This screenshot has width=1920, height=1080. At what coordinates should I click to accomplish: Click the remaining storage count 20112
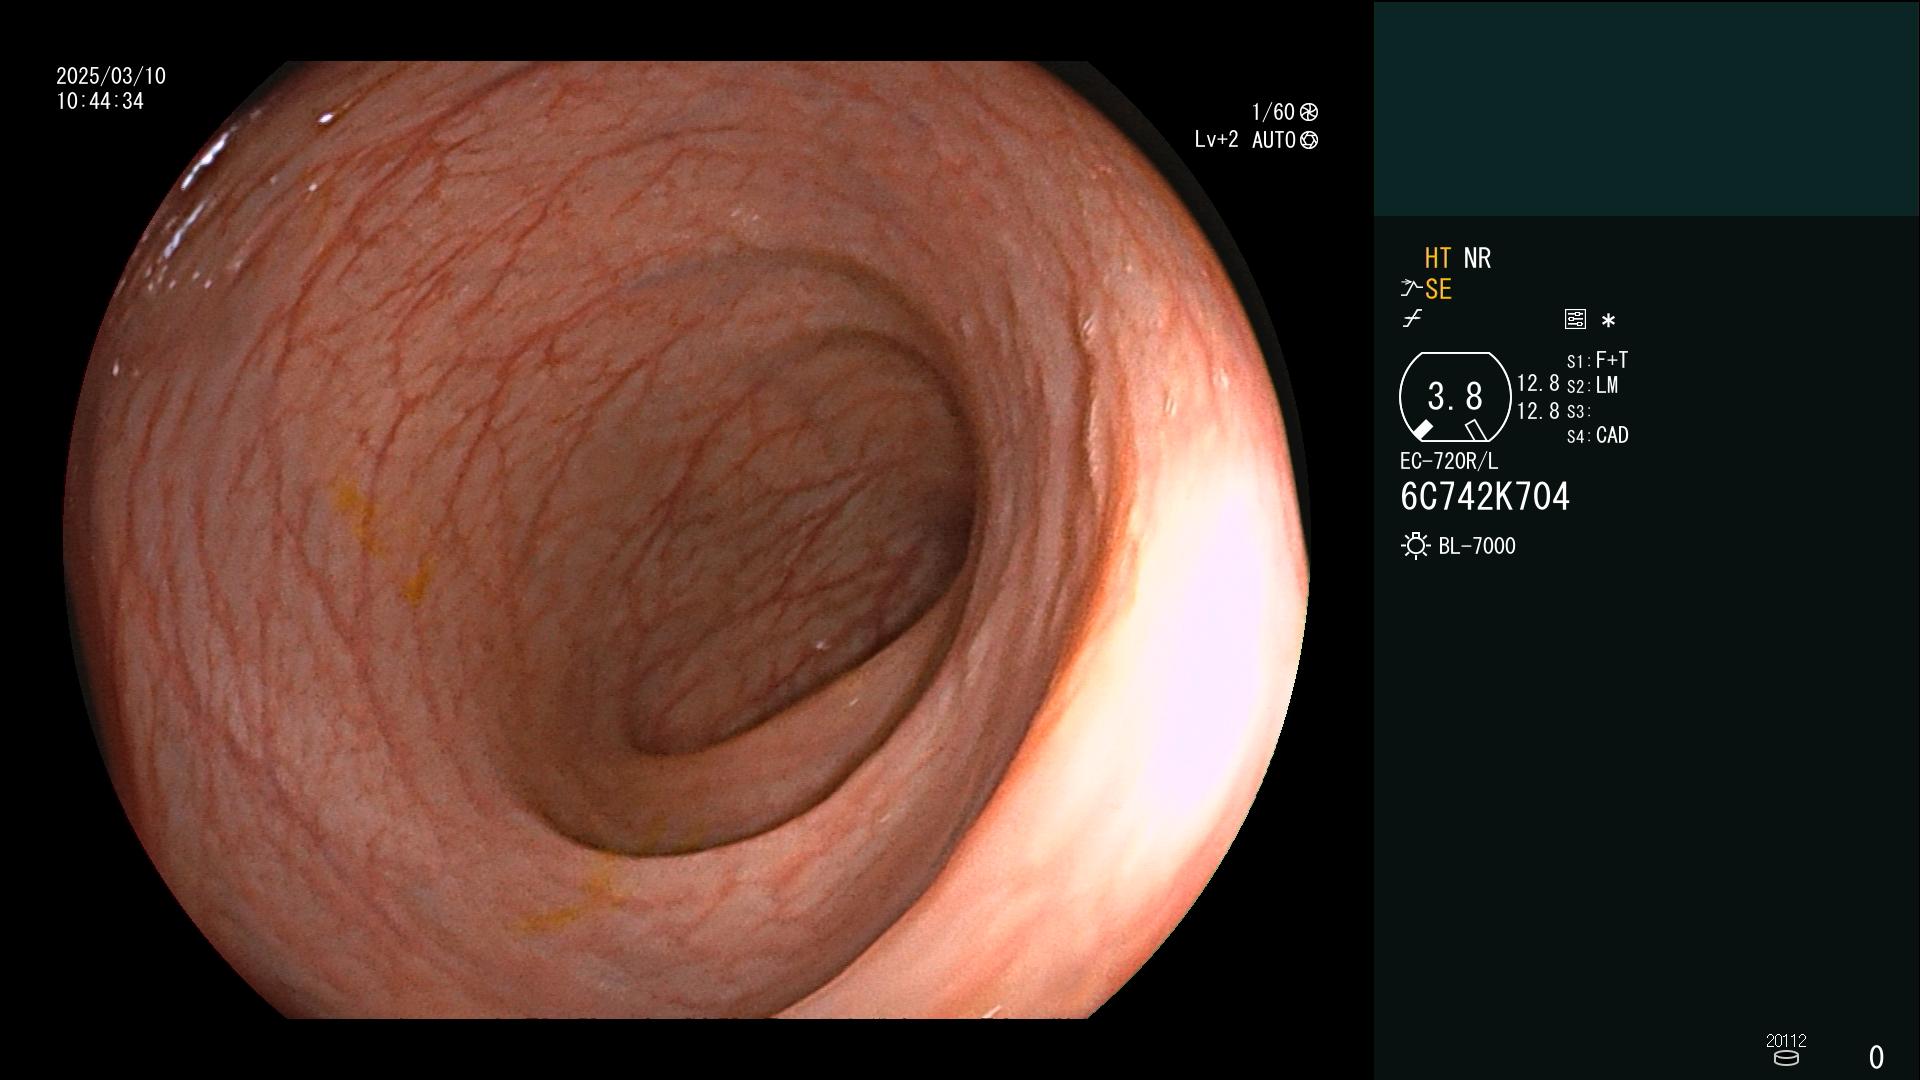[1786, 1040]
